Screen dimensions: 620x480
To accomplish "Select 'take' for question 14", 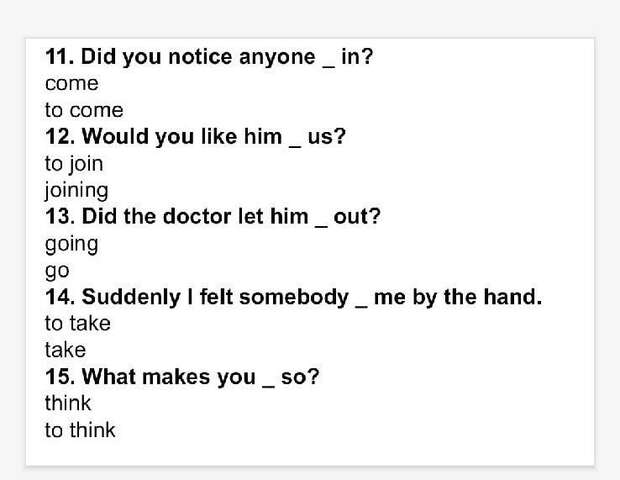I will click(65, 350).
